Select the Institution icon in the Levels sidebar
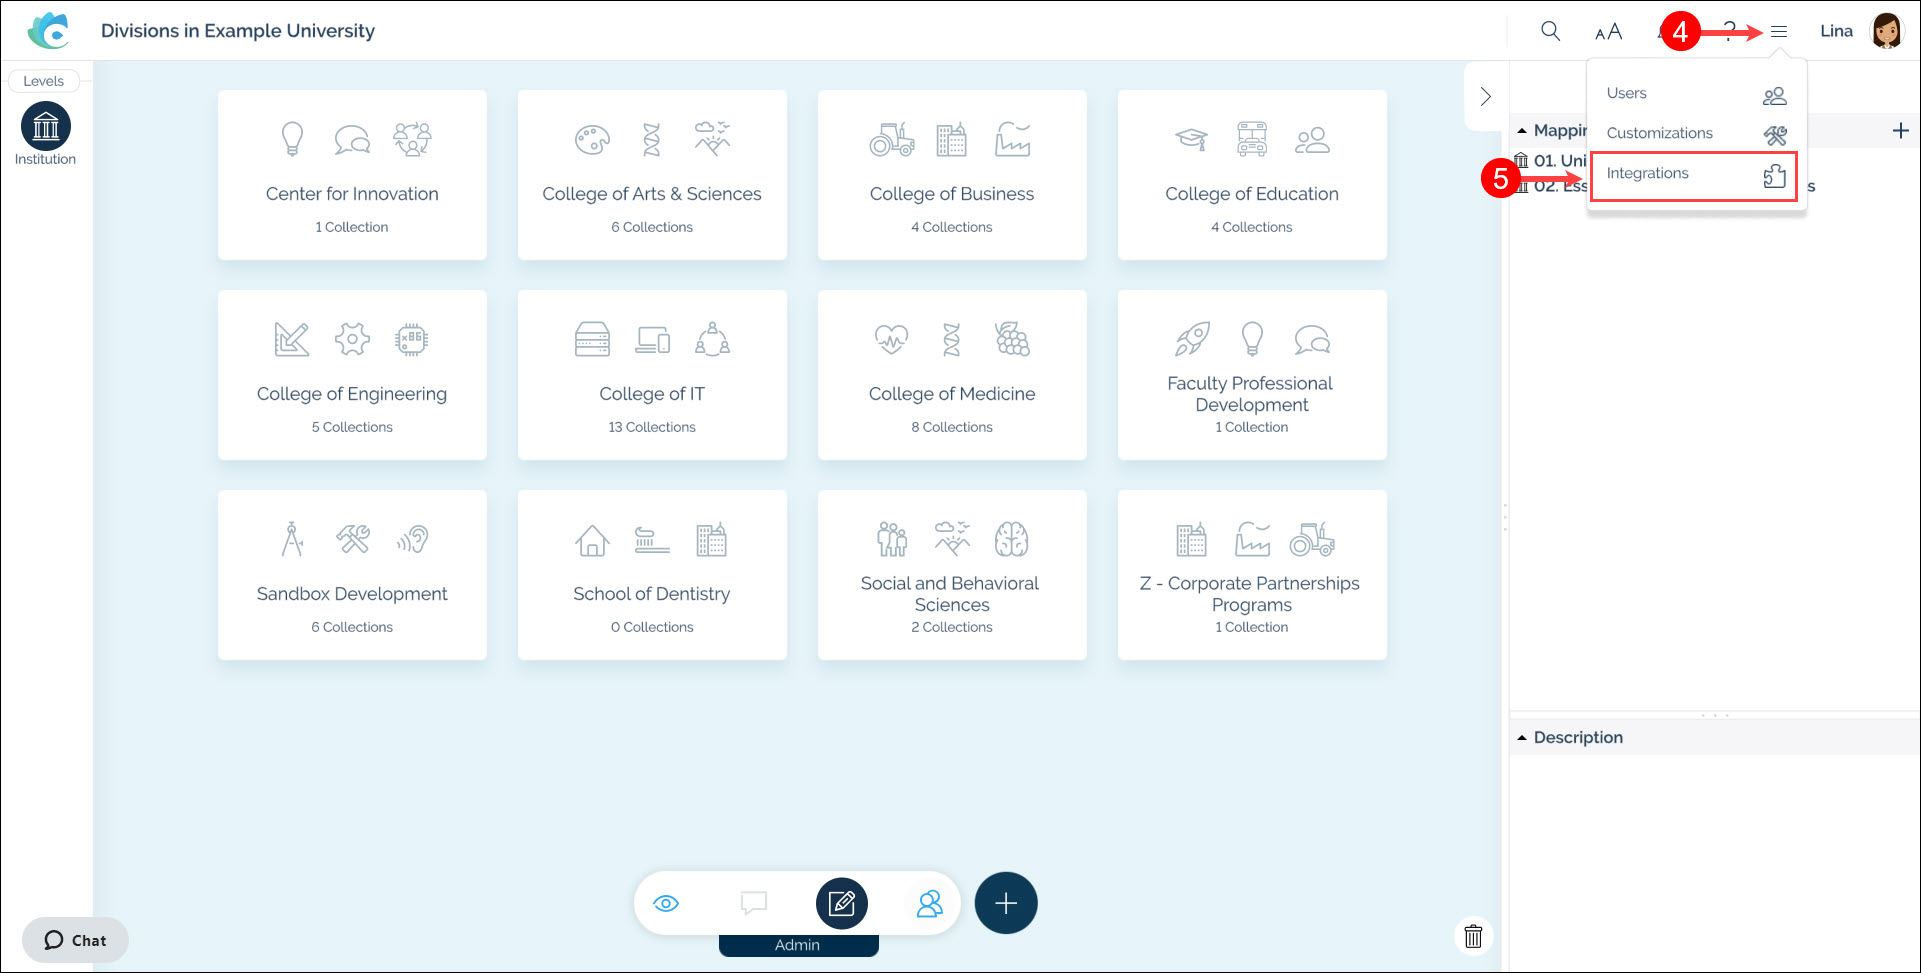The image size is (1921, 973). pyautogui.click(x=45, y=126)
